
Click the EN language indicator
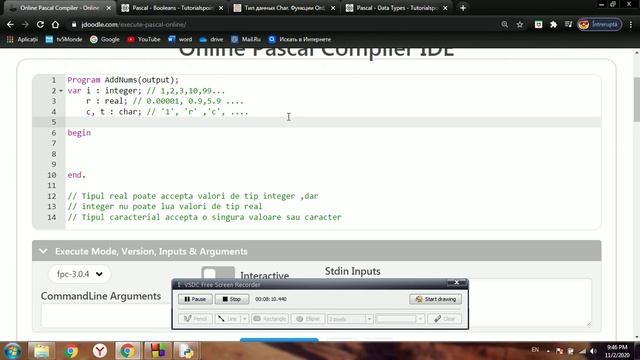point(535,350)
